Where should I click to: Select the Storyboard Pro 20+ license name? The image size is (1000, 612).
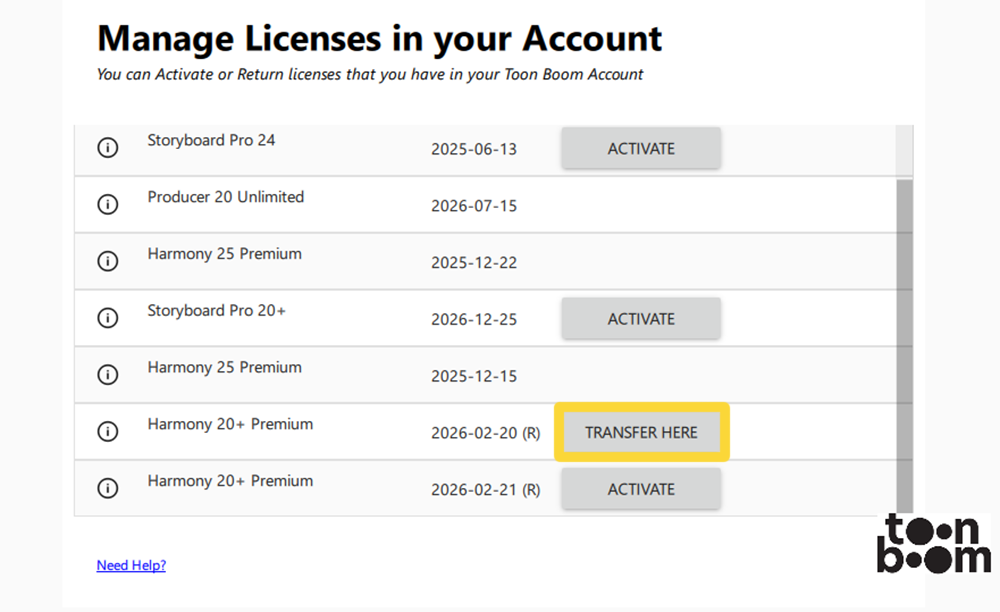[216, 311]
